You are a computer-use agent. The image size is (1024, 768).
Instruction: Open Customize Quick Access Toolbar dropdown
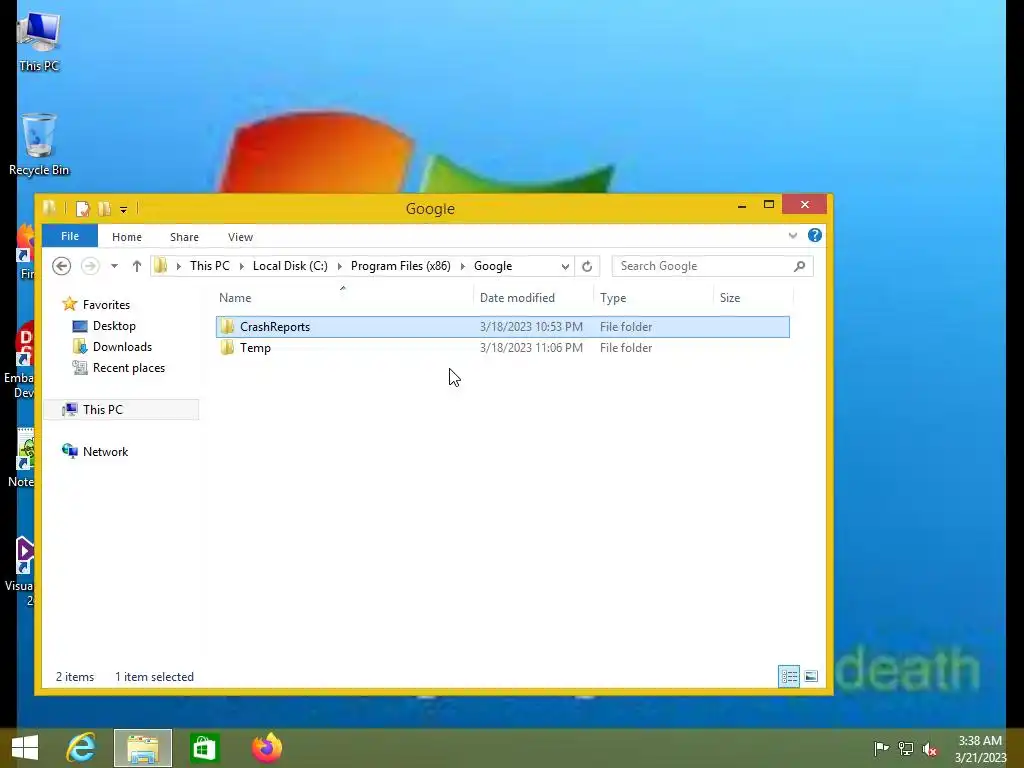tap(123, 210)
